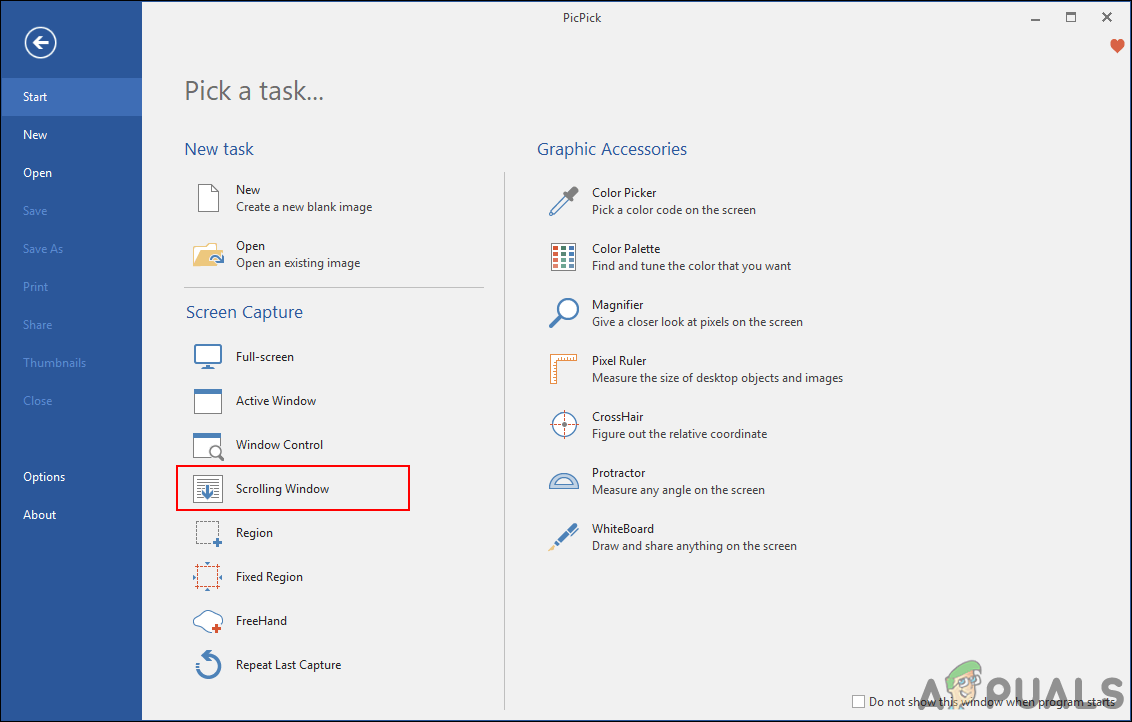Click the back arrow icon
This screenshot has height=722, width=1132.
tap(42, 42)
